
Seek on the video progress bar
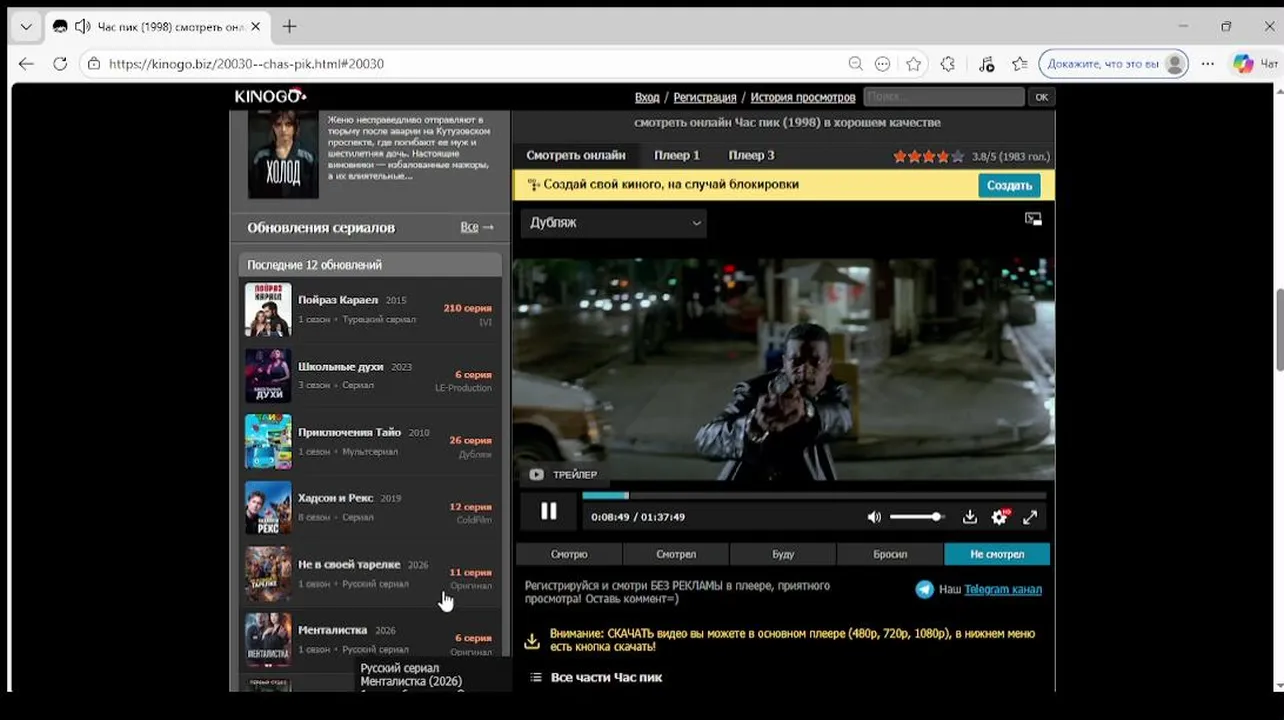pos(814,495)
